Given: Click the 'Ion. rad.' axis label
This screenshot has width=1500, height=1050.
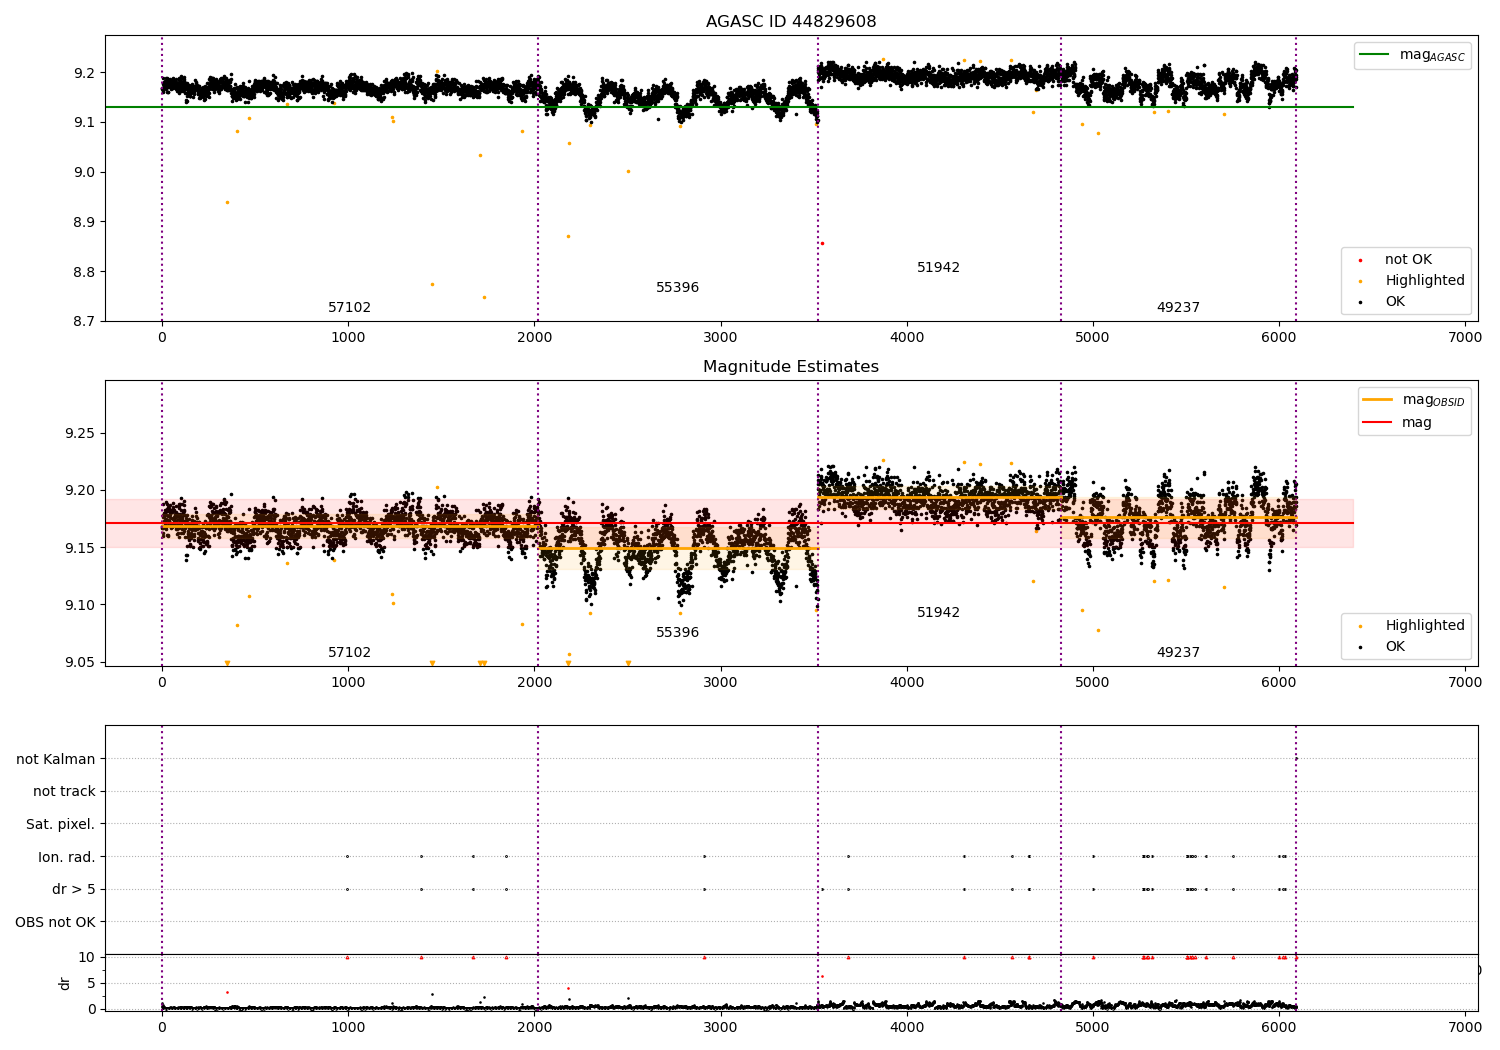Looking at the screenshot, I should point(67,857).
